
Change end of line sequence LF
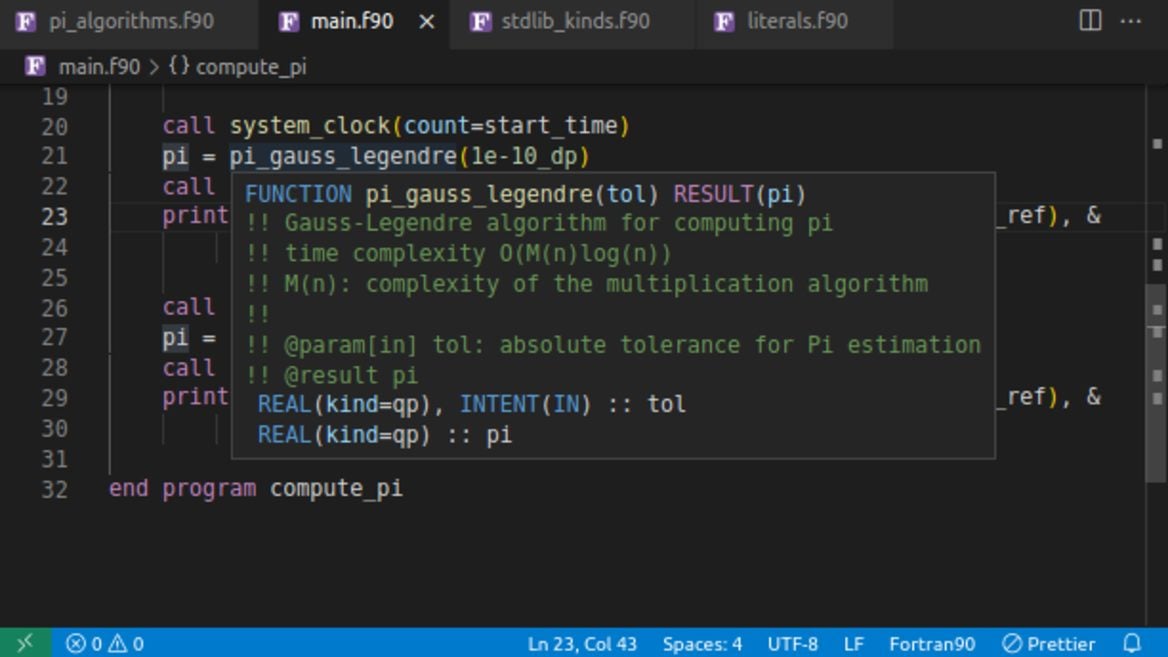coord(854,644)
